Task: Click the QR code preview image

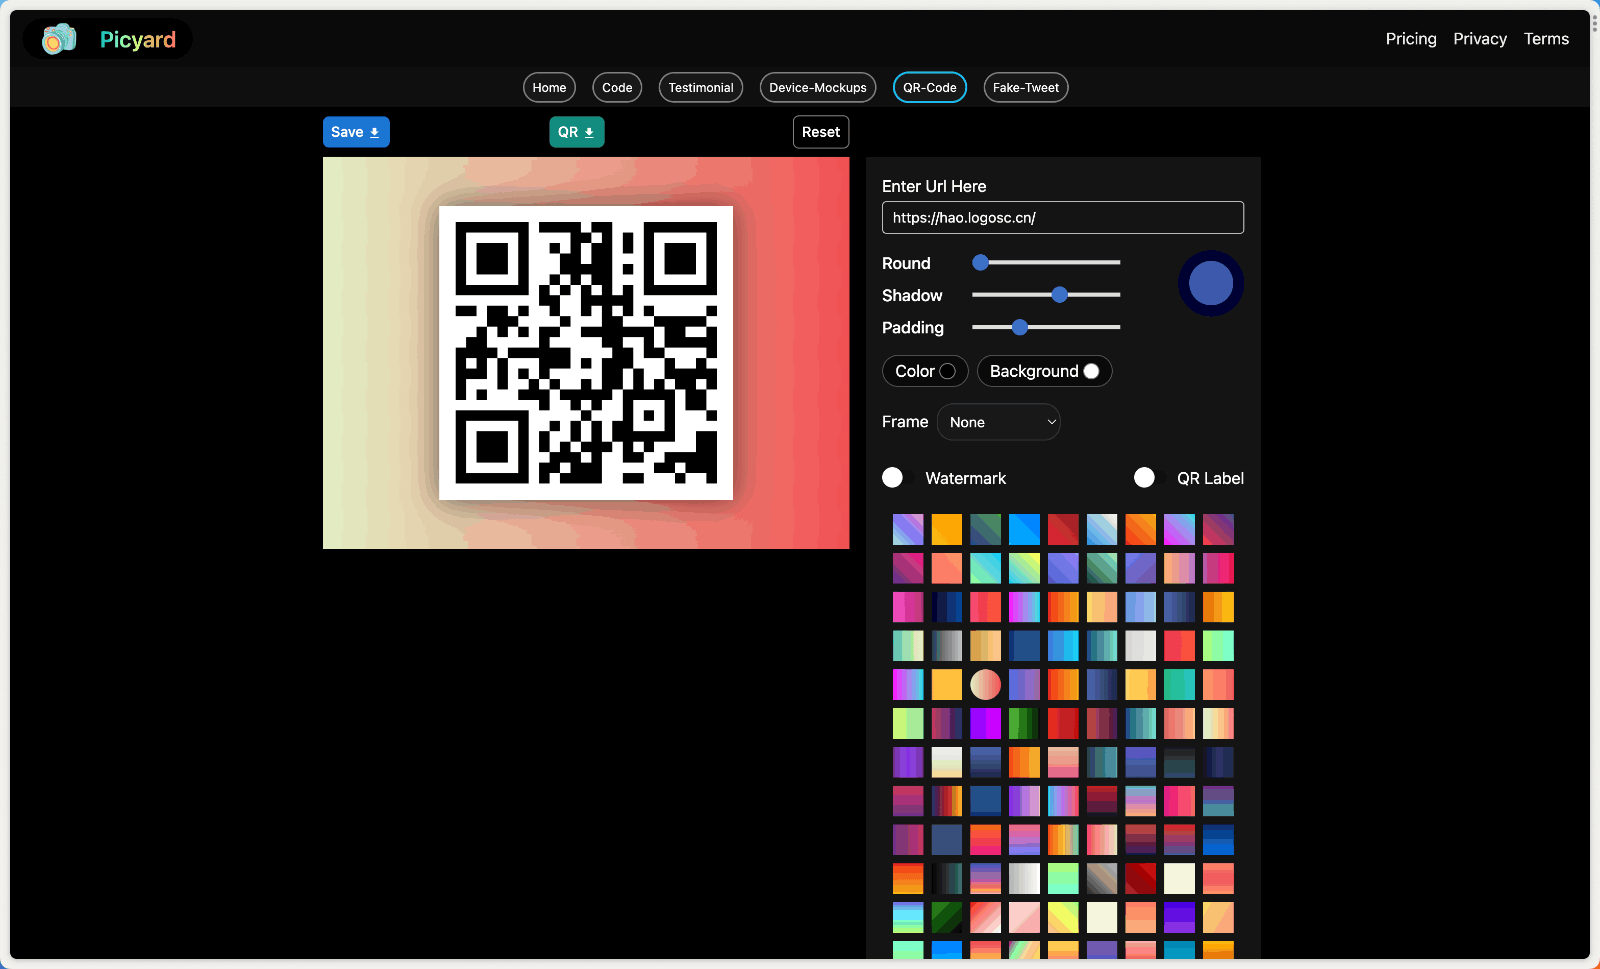Action: tap(586, 353)
